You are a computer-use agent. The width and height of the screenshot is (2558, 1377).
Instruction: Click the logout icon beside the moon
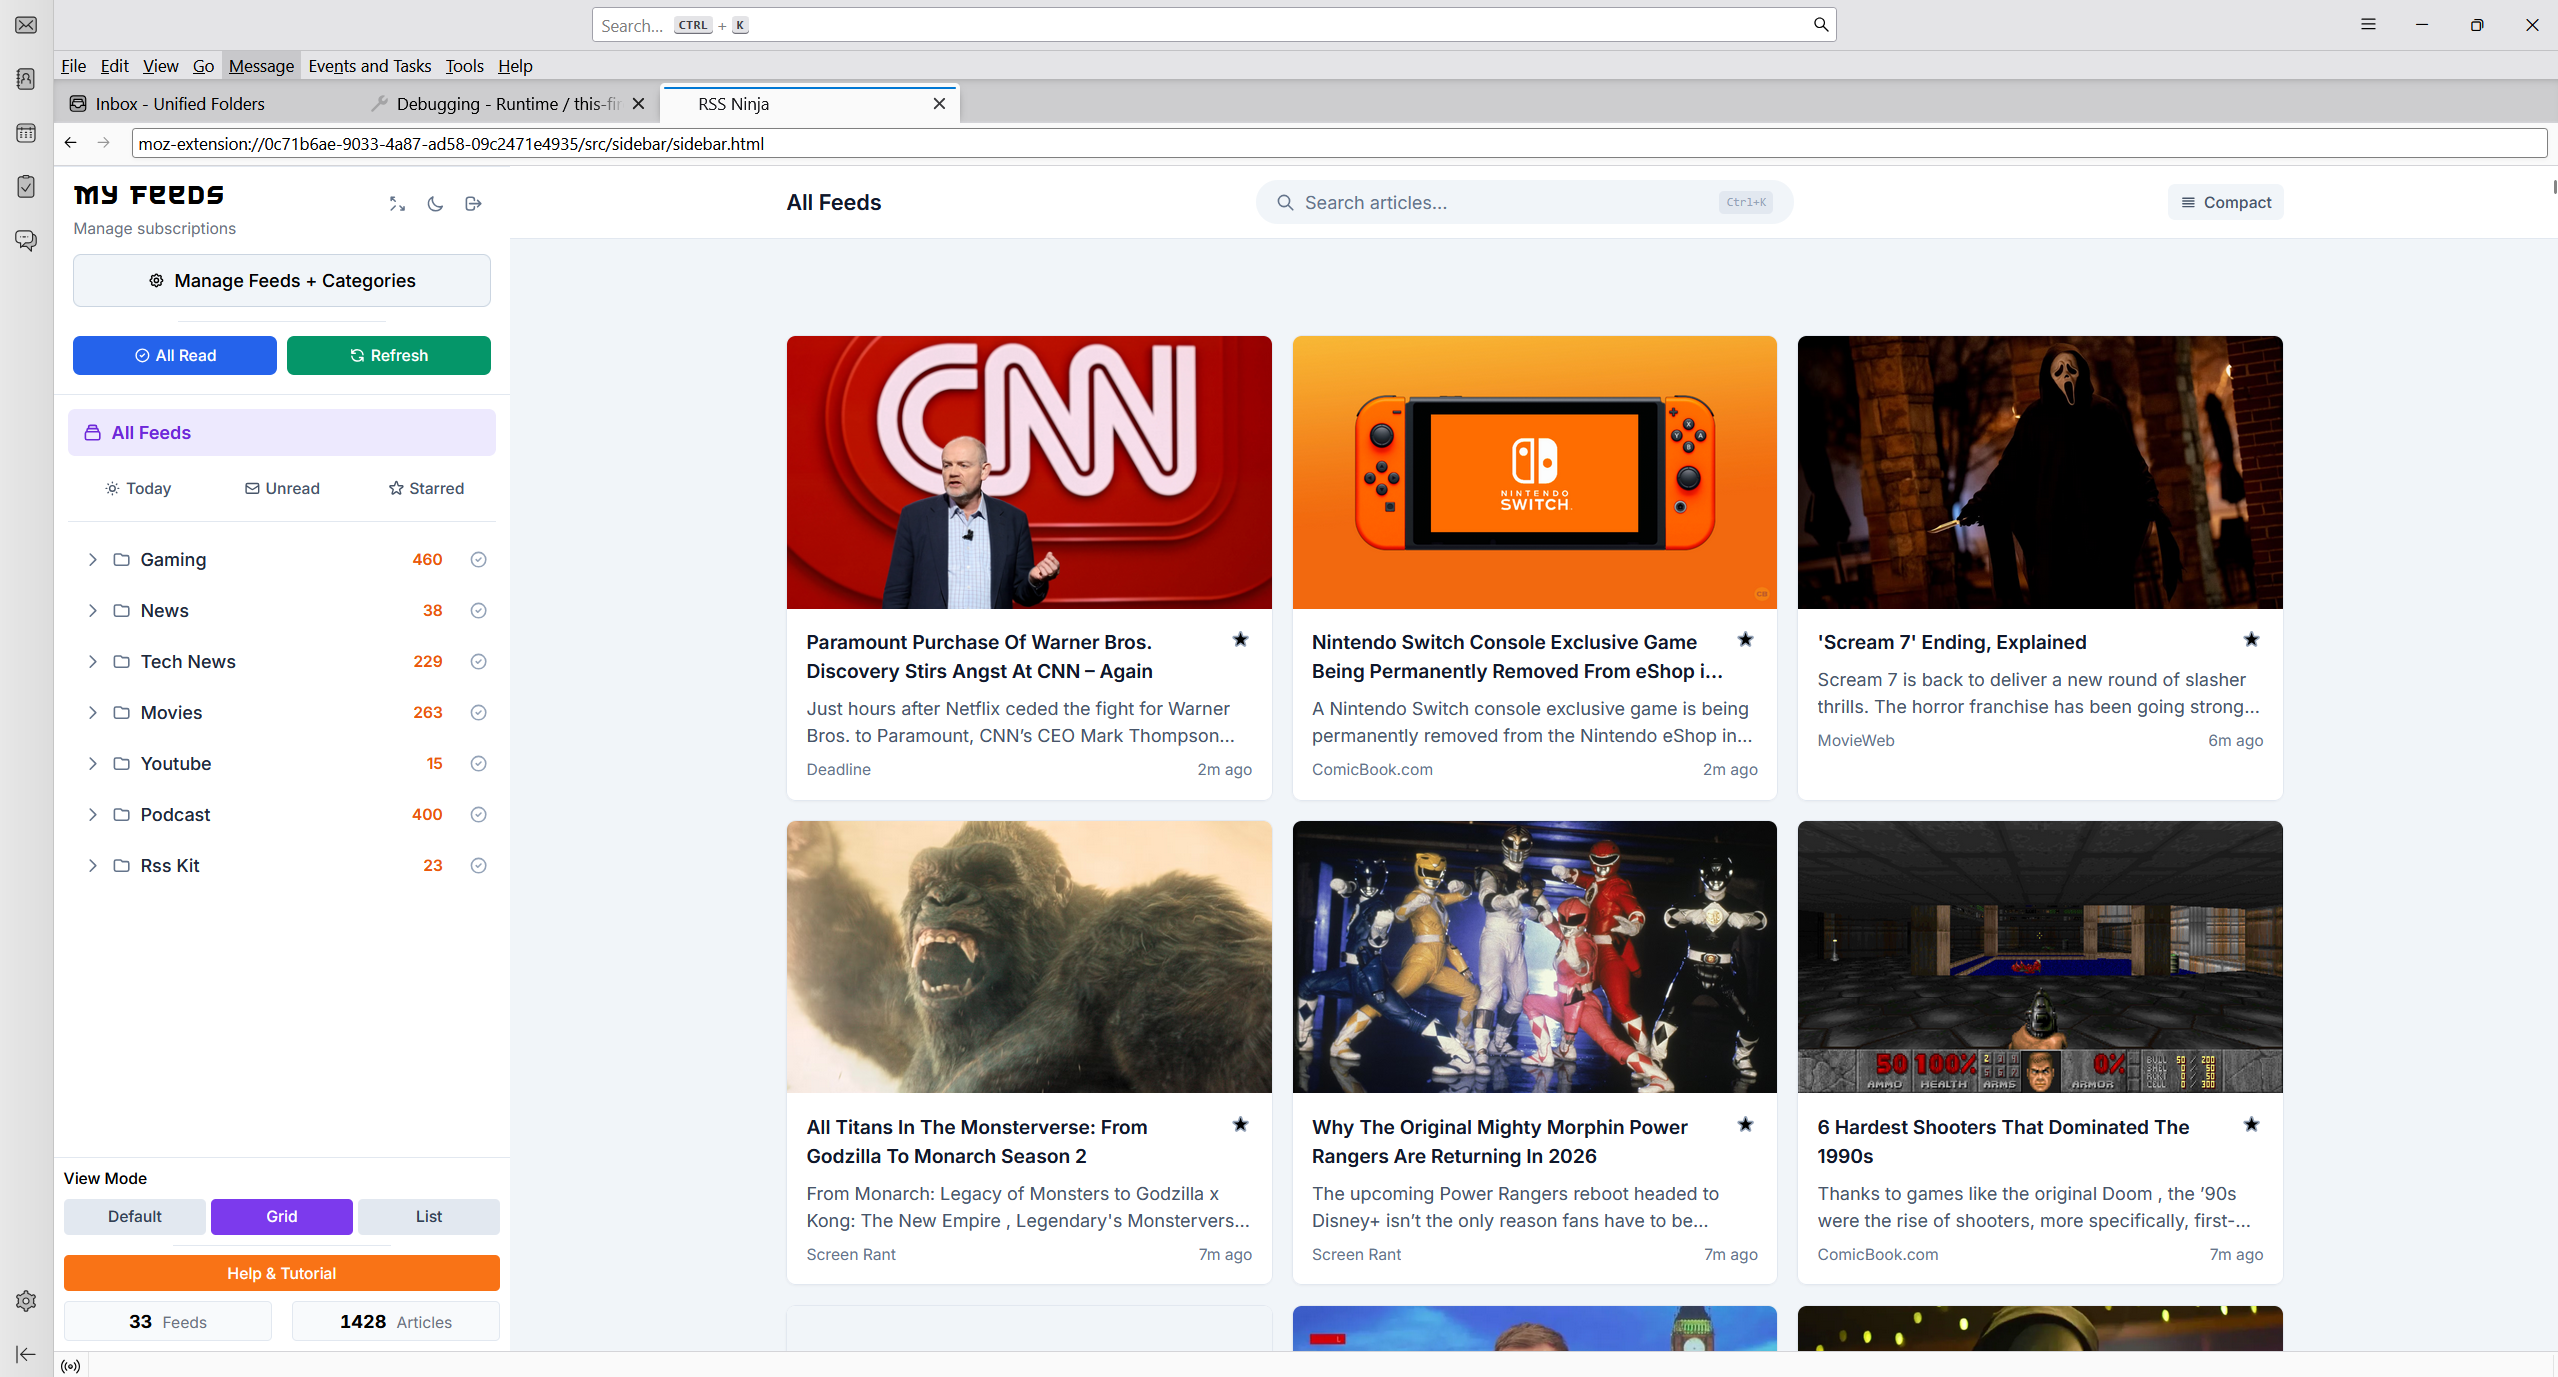pyautogui.click(x=473, y=204)
